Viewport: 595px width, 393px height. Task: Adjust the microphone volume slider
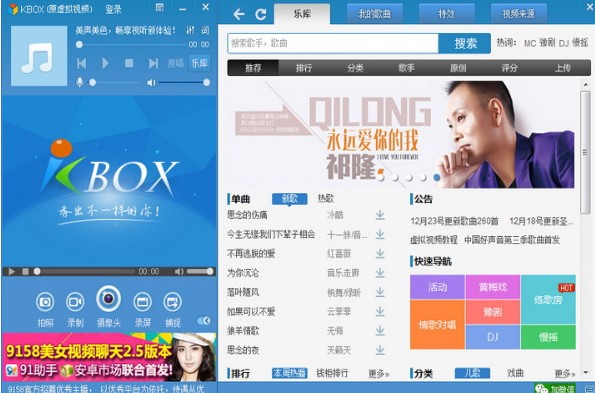113,82
